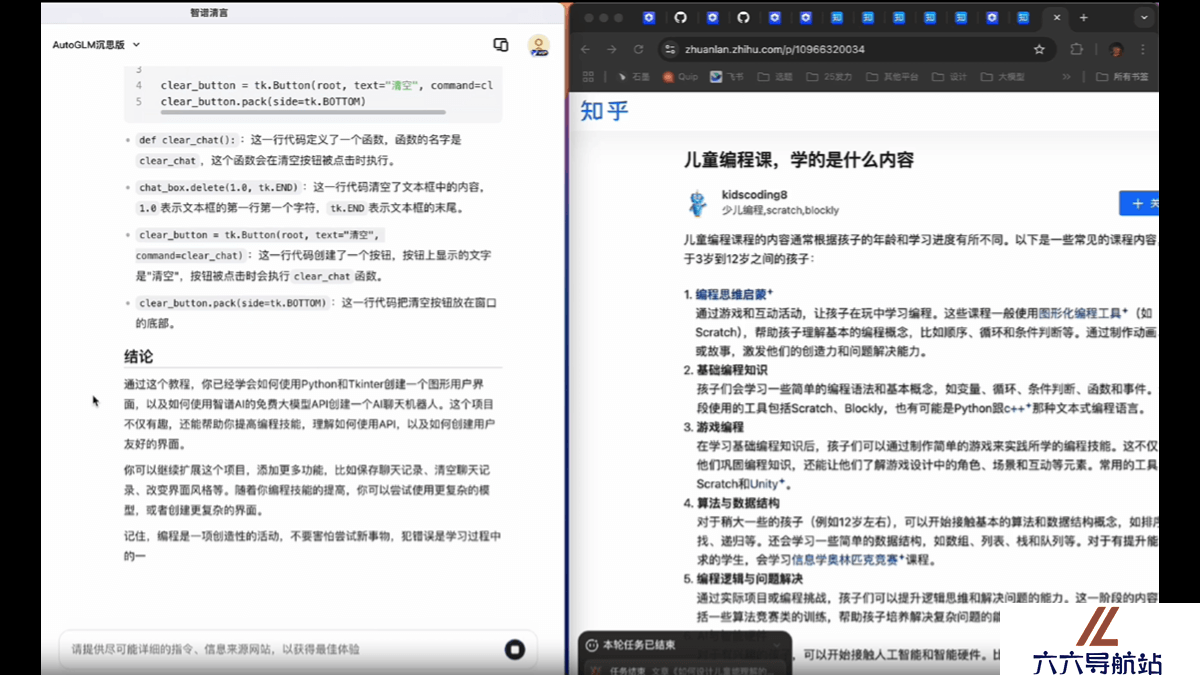This screenshot has width=1200, height=675.
Task: Expand the 大模型 bookmarks folder
Action: click(1004, 77)
